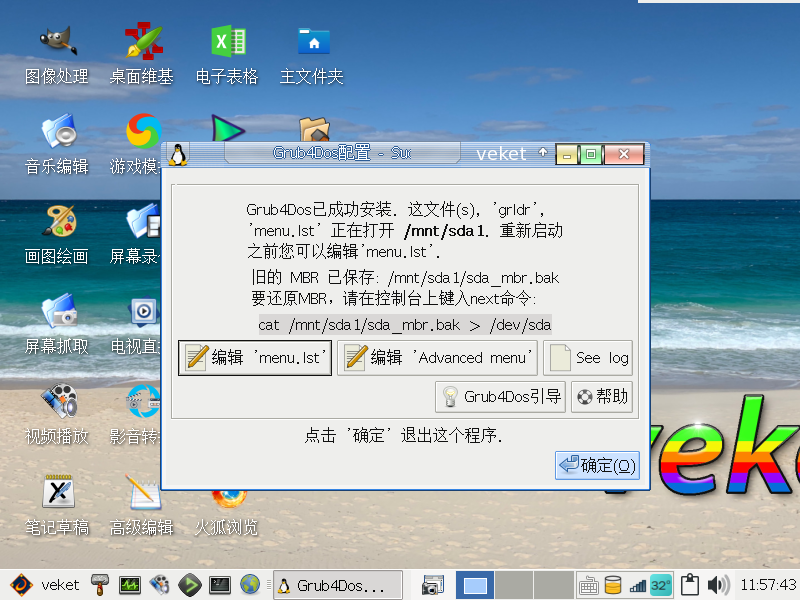Open clipboard tray icon
Viewport: 800px width, 600px height.
point(690,585)
